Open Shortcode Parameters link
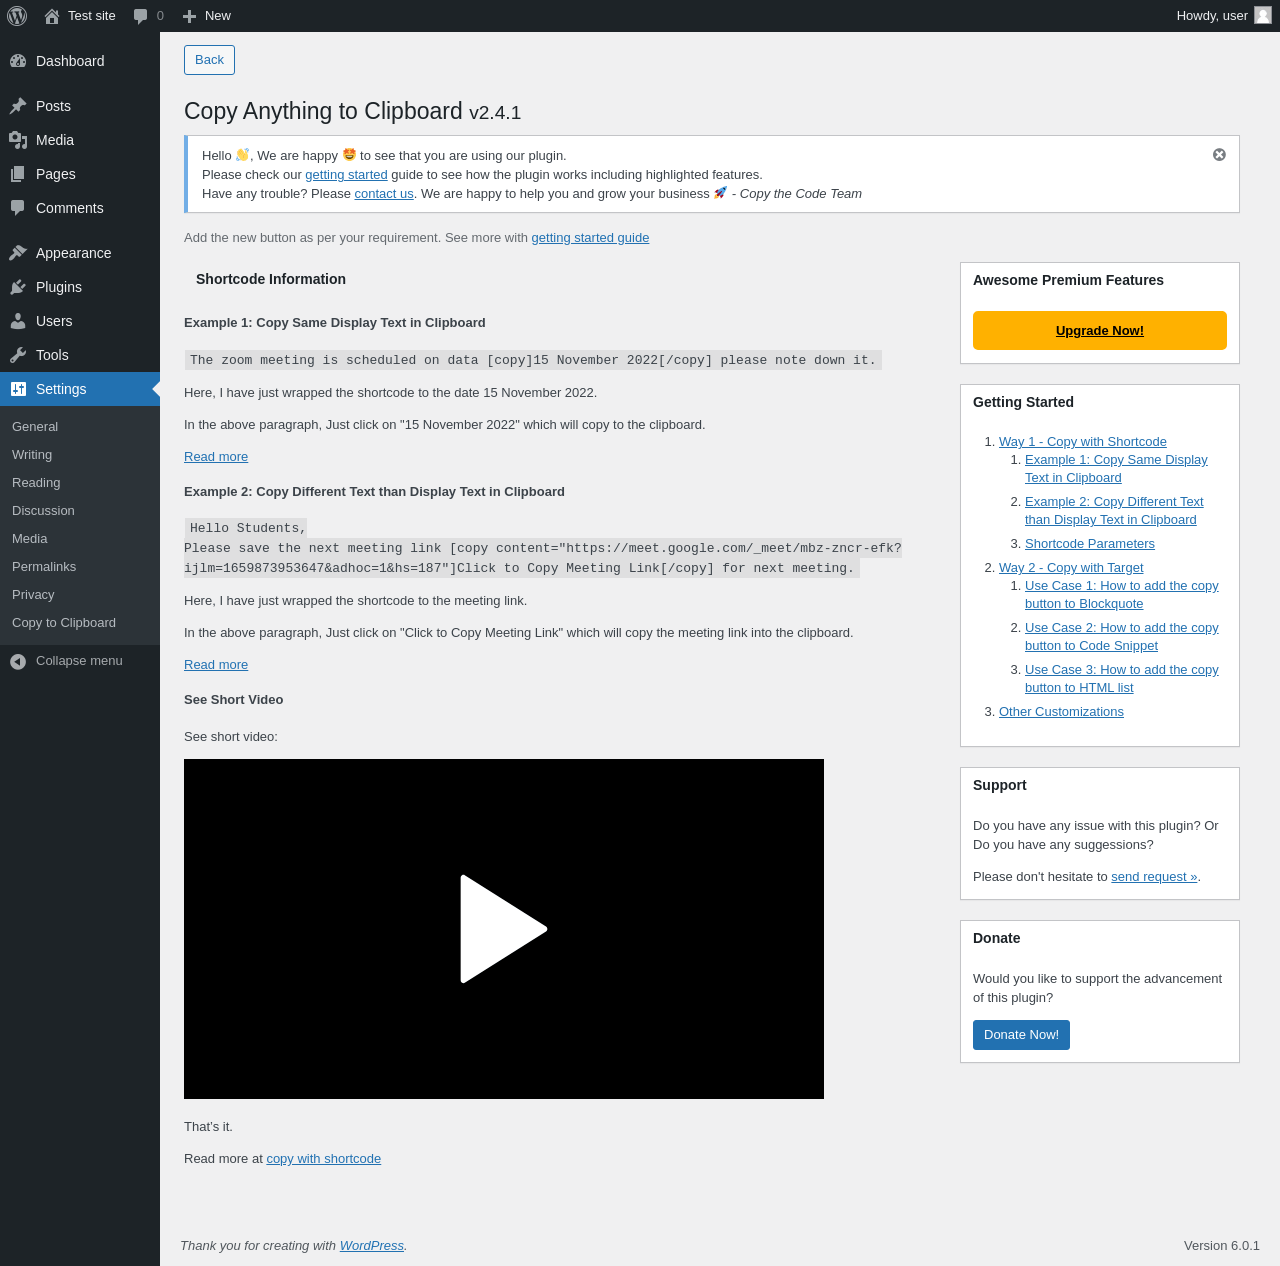1280x1266 pixels. 1090,544
